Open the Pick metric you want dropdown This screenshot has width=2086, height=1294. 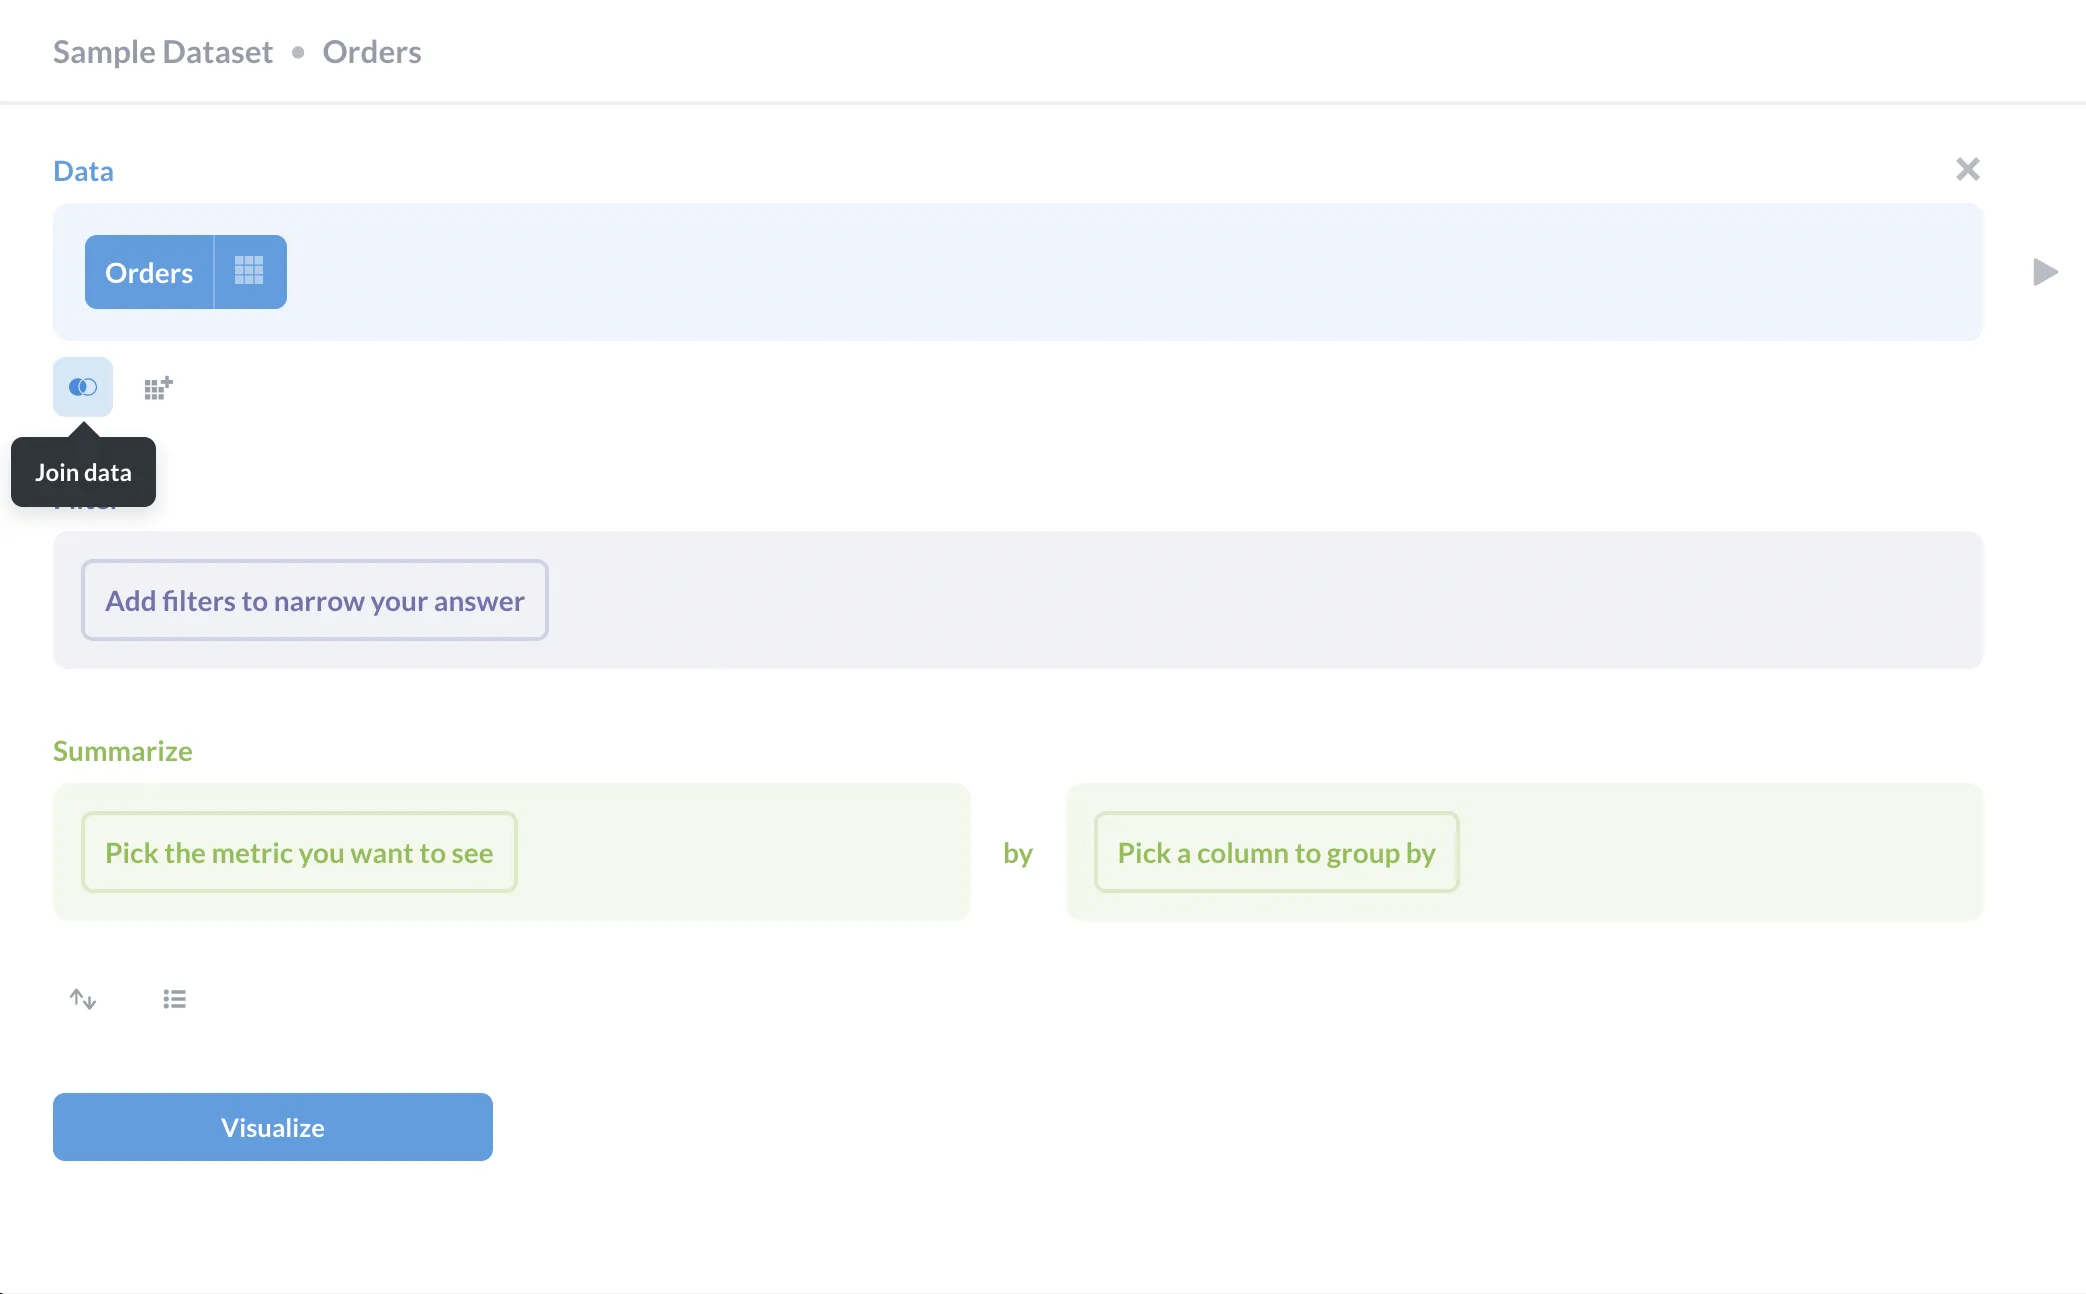(298, 851)
